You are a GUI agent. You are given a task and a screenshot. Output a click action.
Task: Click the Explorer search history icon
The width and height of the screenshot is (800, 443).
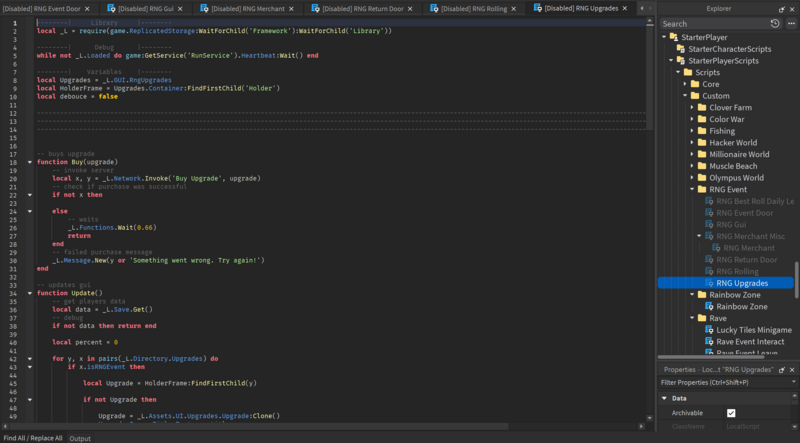776,23
